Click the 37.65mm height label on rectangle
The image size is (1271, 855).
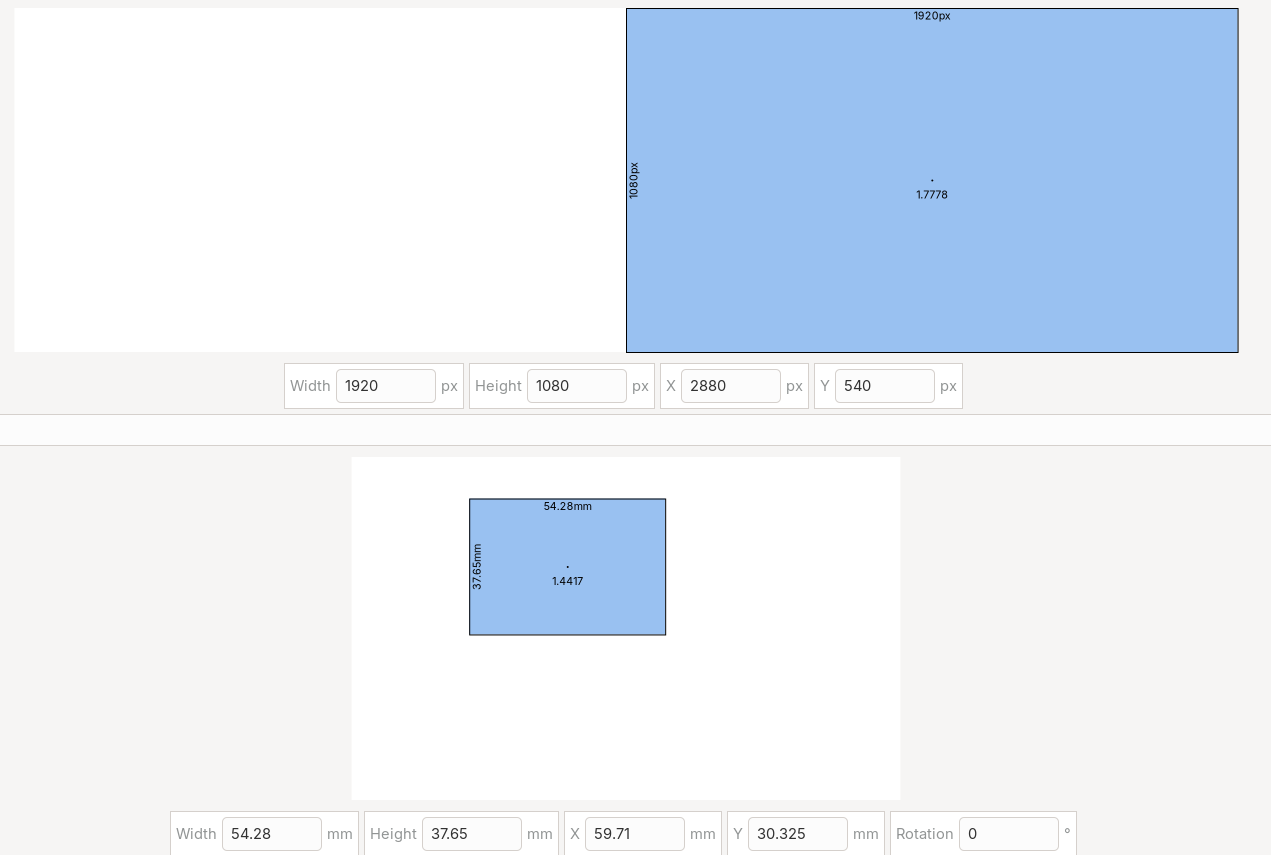click(477, 567)
